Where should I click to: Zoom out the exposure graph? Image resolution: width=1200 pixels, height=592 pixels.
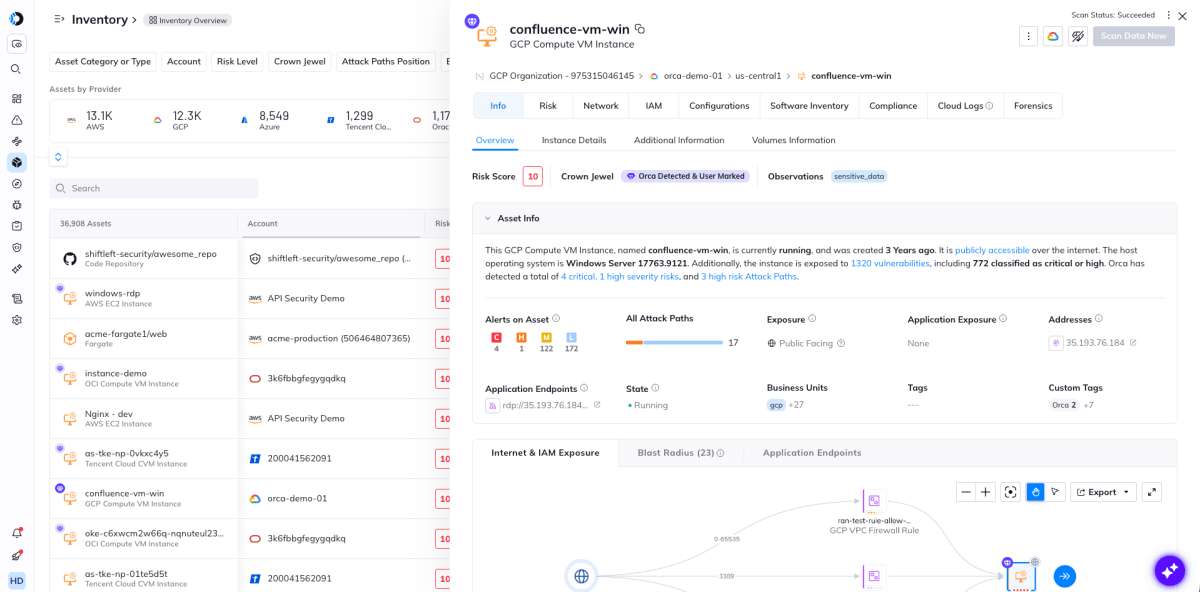coord(966,492)
